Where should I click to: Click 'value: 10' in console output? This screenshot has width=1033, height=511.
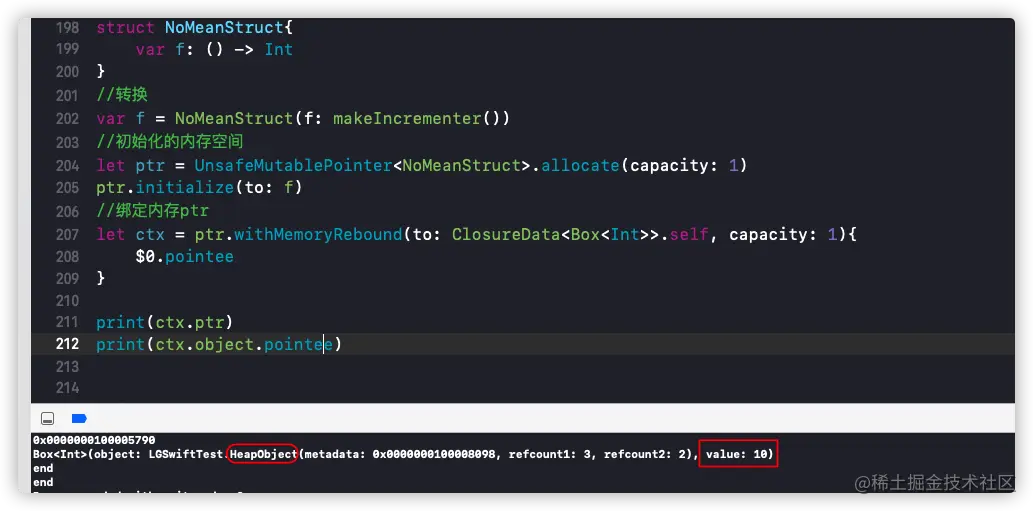pos(735,454)
